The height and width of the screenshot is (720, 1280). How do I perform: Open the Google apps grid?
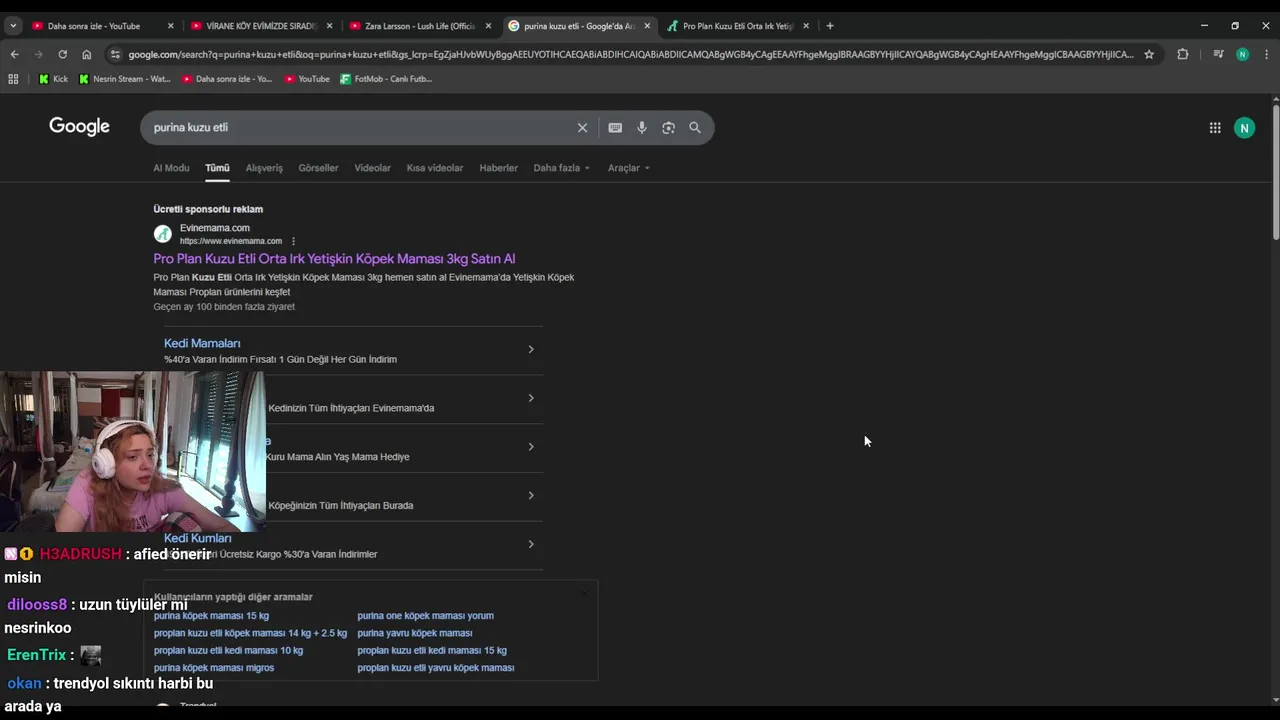point(1215,128)
